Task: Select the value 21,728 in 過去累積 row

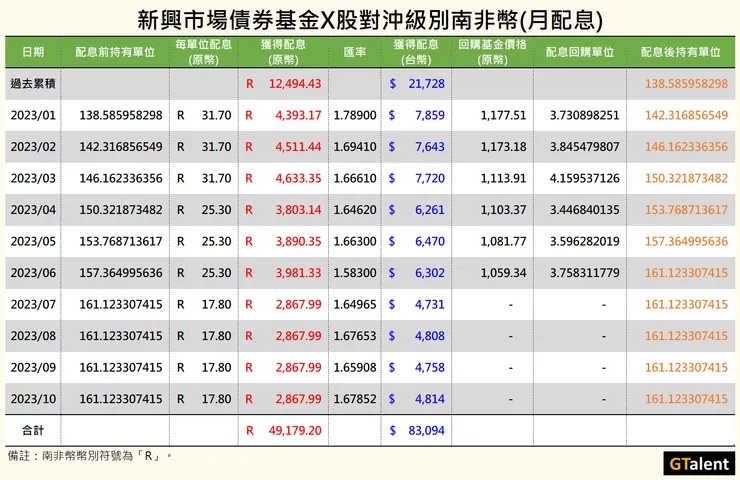Action: pyautogui.click(x=427, y=84)
